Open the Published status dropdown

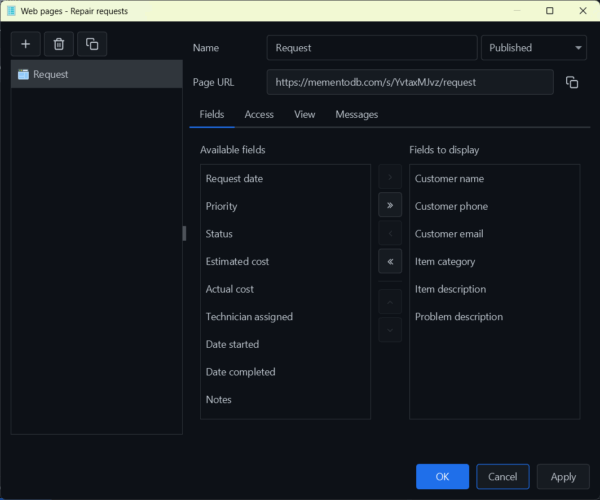tap(534, 48)
